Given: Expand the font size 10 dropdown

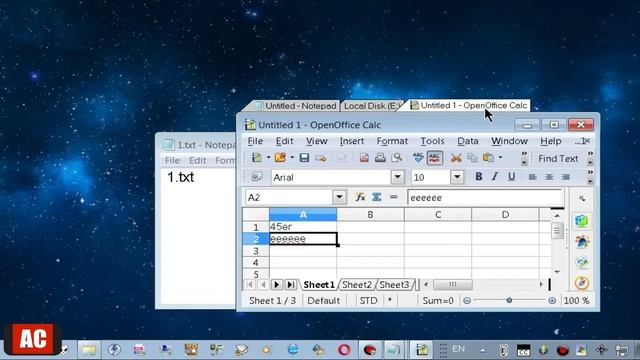Looking at the screenshot, I should (x=457, y=177).
